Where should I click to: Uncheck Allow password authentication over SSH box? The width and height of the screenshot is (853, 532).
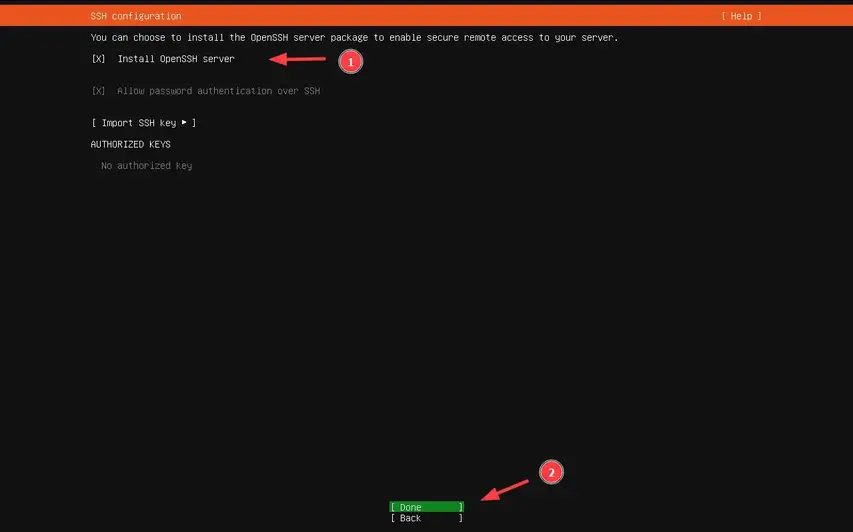(x=98, y=91)
